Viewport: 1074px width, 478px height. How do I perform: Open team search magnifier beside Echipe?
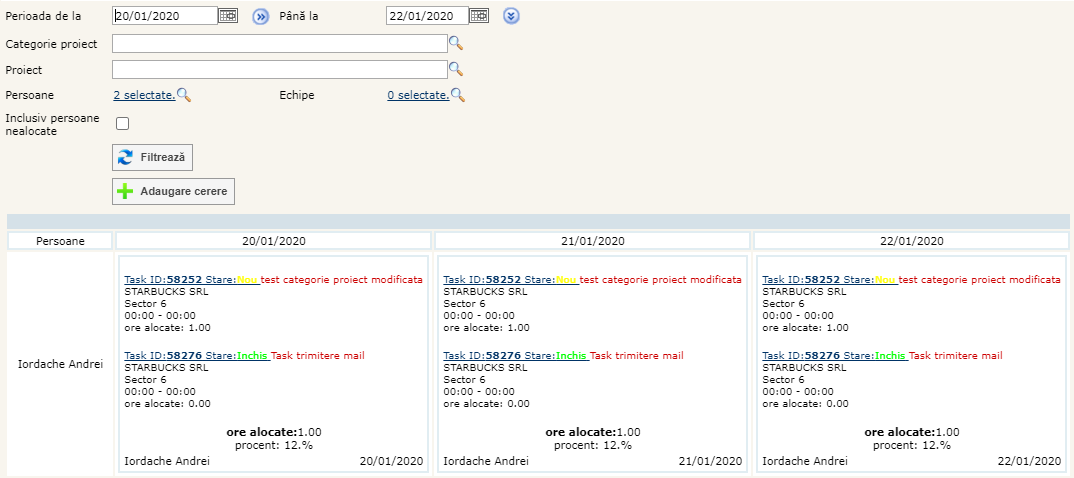tap(458, 95)
